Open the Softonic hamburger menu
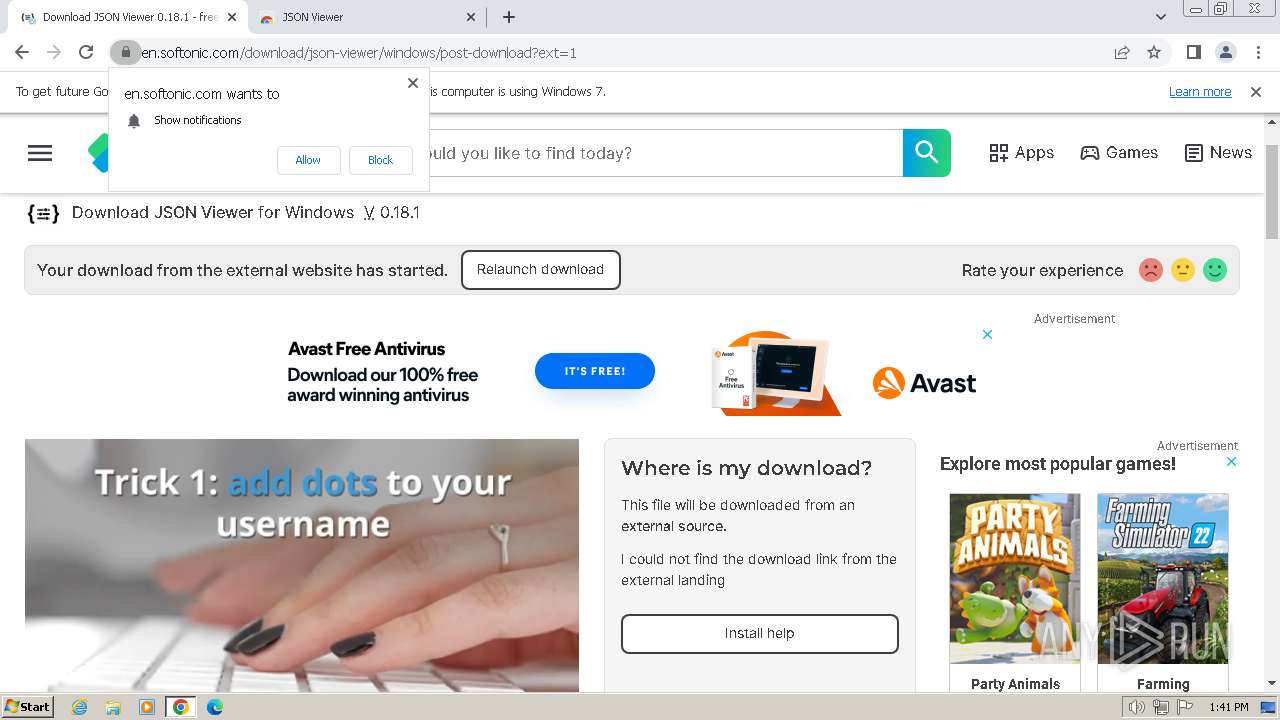 point(40,153)
